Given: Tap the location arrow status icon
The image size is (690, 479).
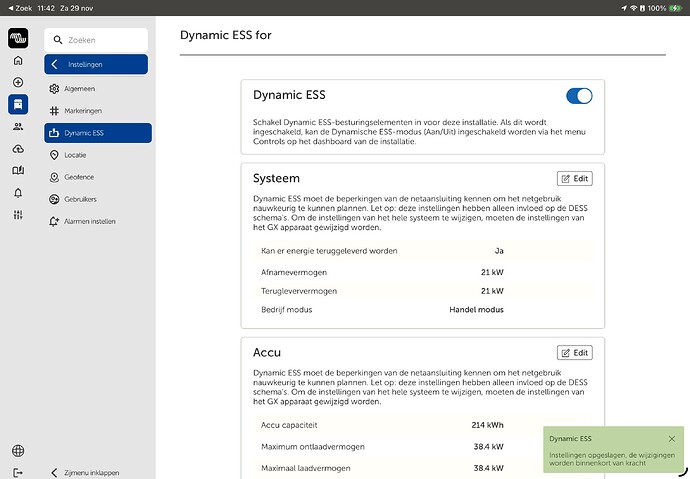Looking at the screenshot, I should click(x=624, y=8).
